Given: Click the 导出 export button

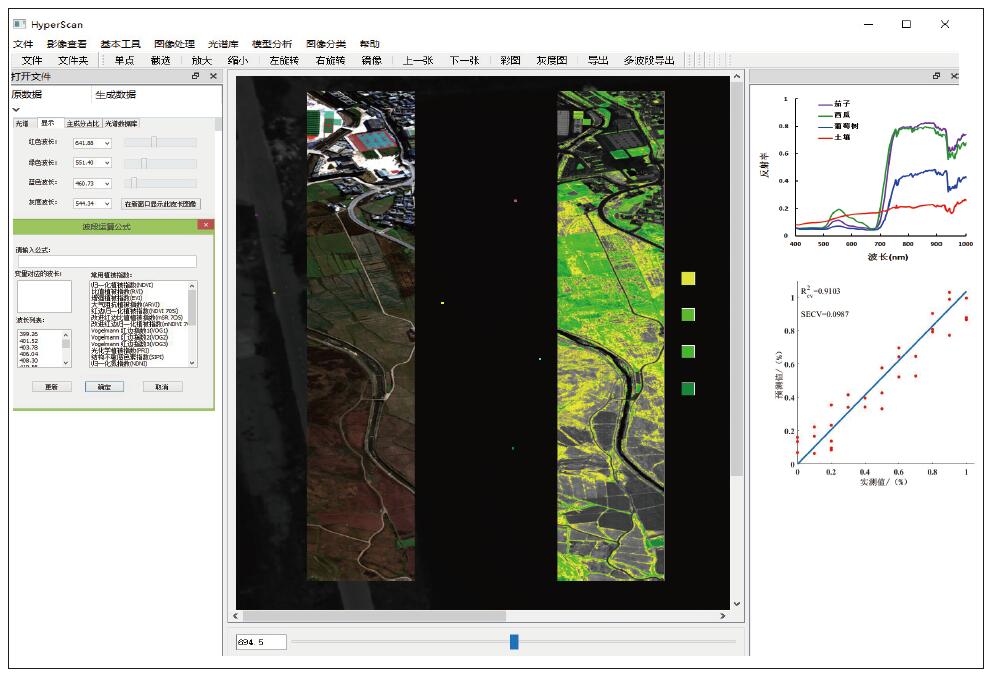Looking at the screenshot, I should tap(598, 60).
